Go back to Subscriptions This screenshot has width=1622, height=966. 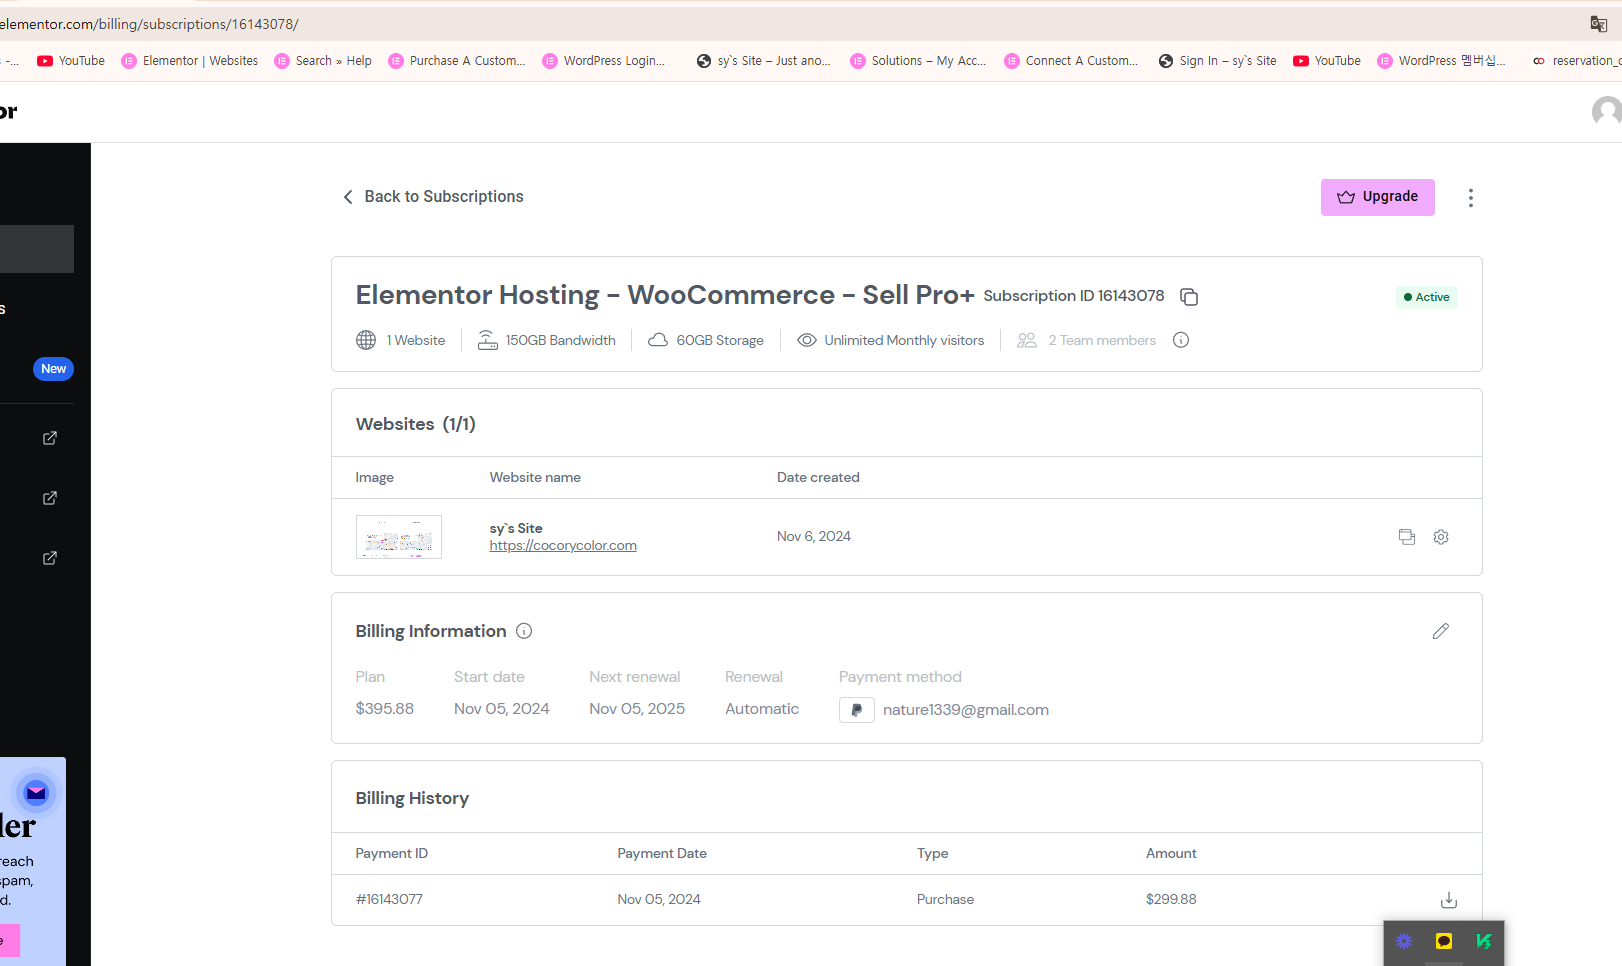point(434,197)
